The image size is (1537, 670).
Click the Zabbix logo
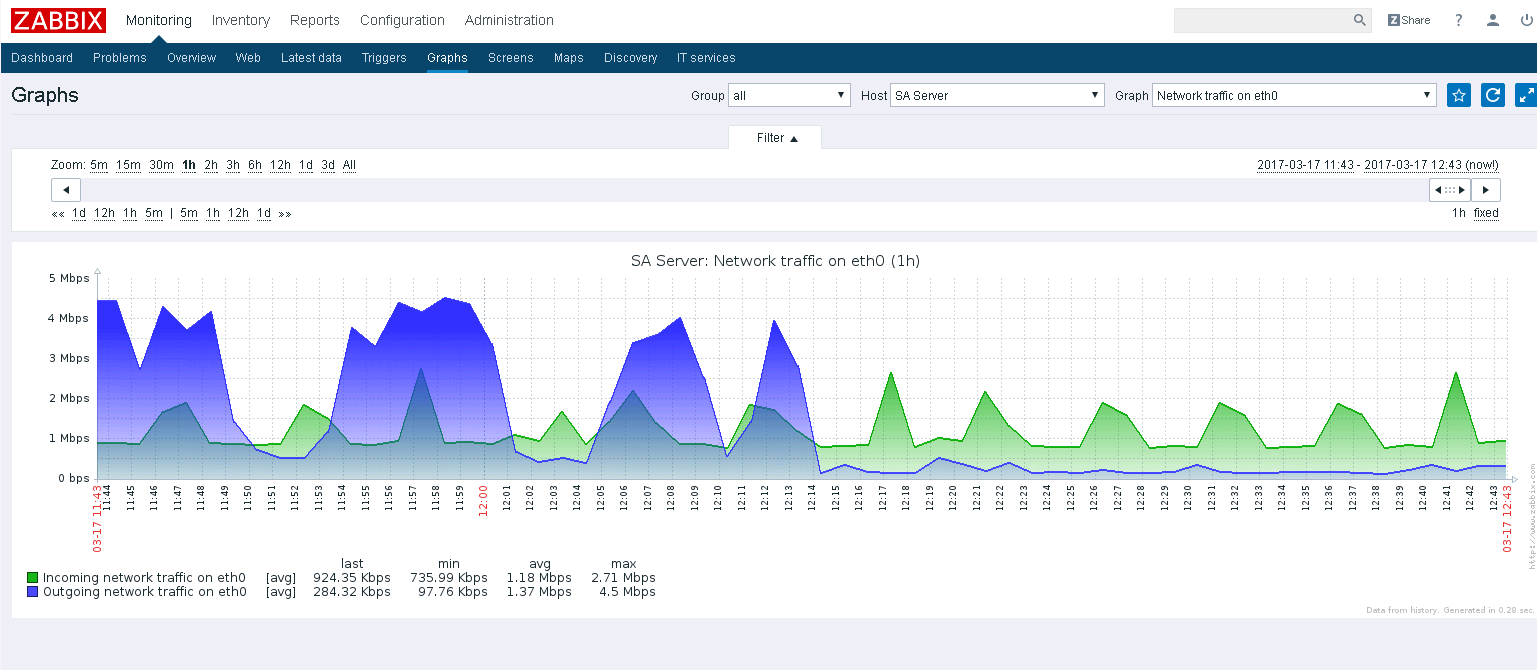57,20
